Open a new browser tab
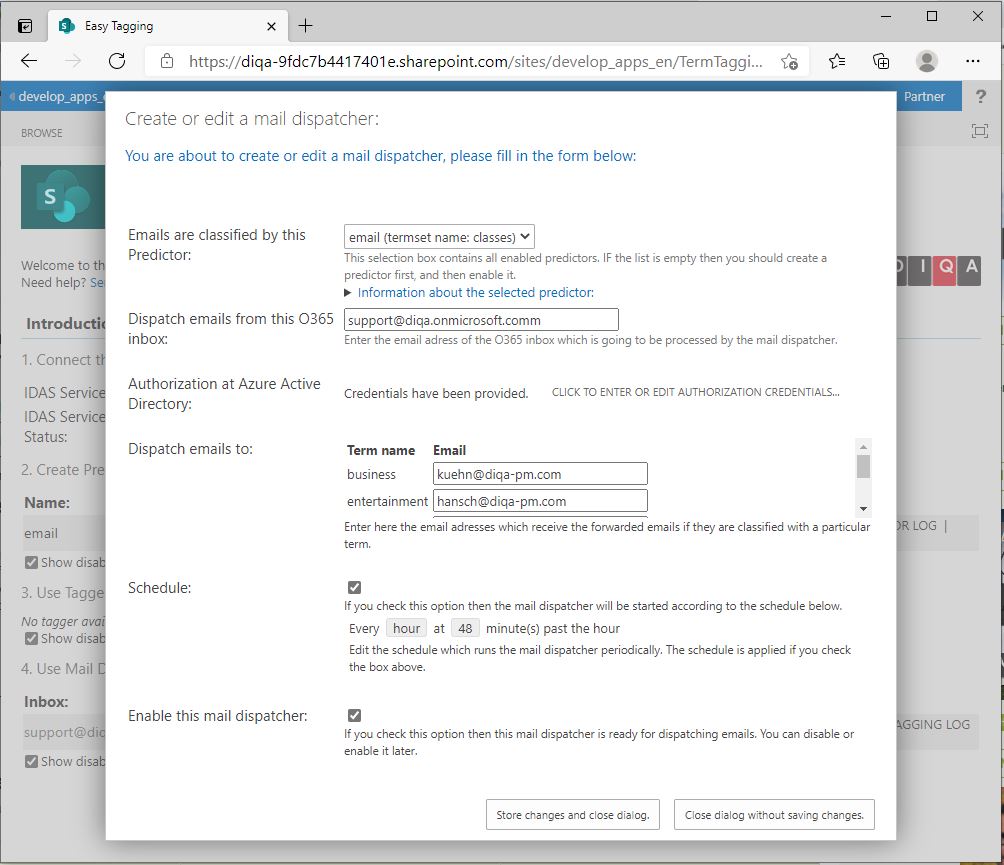Viewport: 1004px width, 865px height. pos(306,25)
